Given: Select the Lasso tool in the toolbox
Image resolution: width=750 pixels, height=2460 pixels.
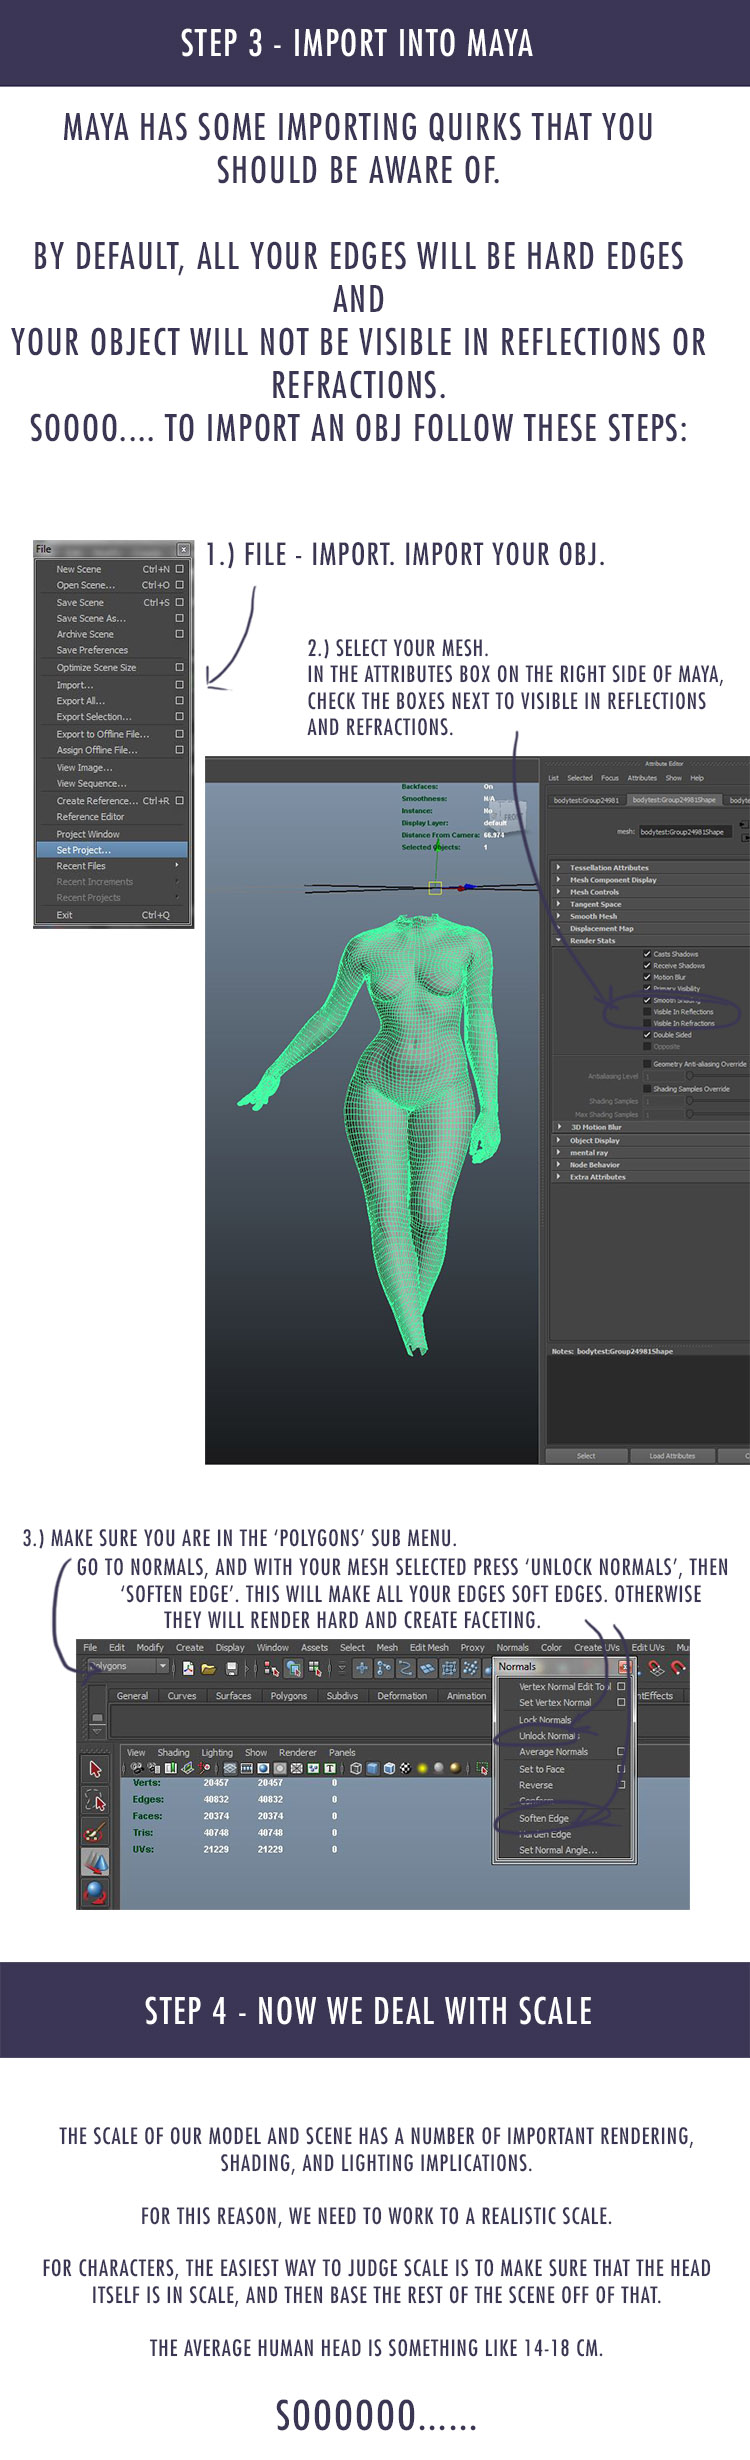Looking at the screenshot, I should (x=95, y=1801).
